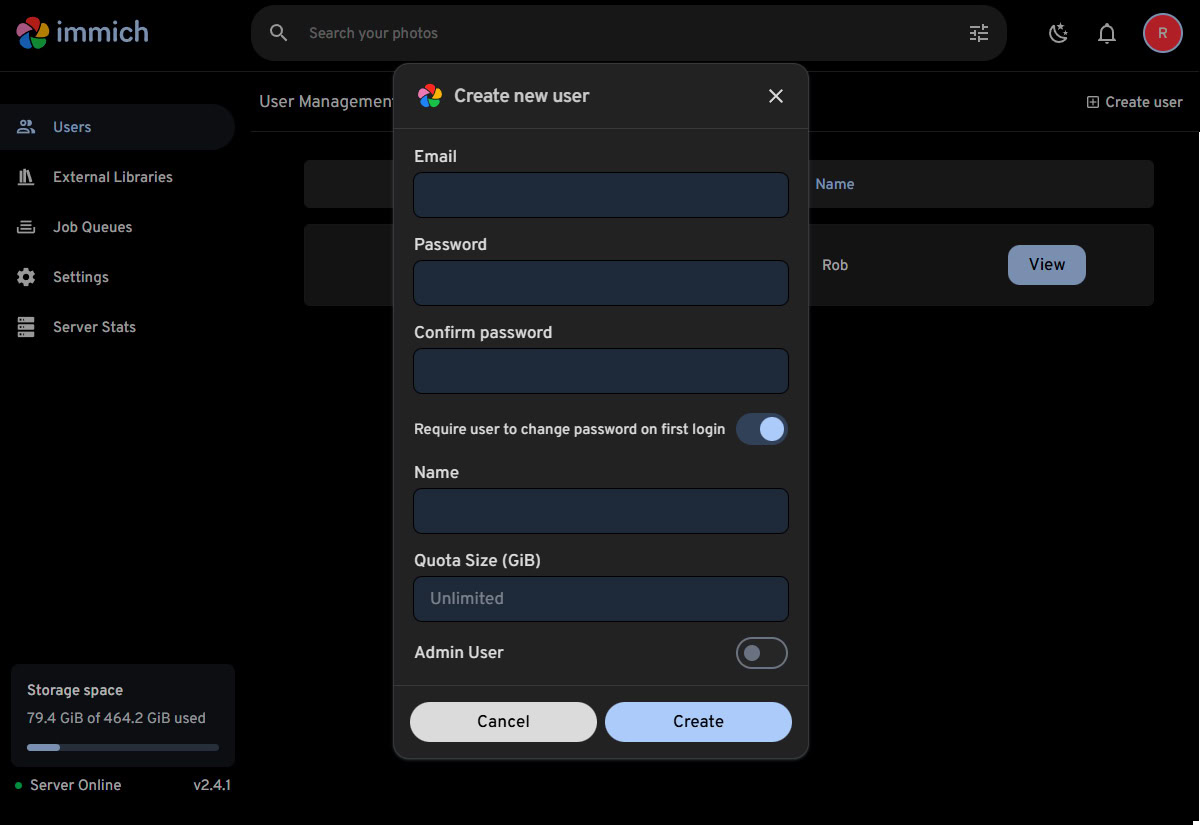Image resolution: width=1200 pixels, height=825 pixels.
Task: Open the Create user dialog from the header
Action: (1134, 101)
